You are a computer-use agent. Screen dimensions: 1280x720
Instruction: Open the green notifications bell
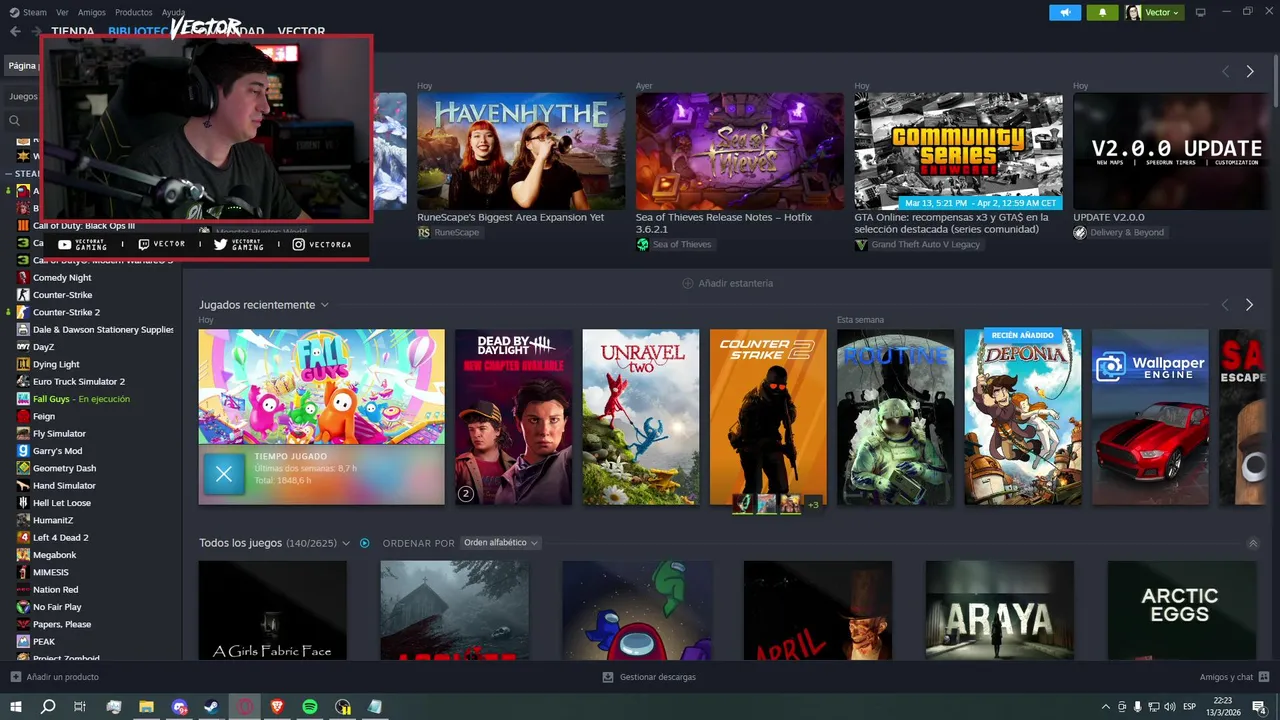click(1103, 12)
